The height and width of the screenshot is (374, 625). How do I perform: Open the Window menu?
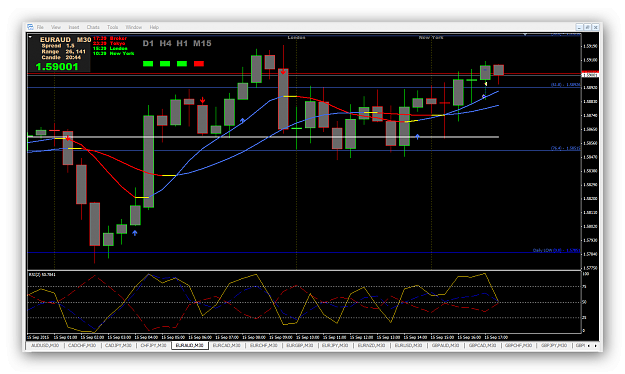pos(134,27)
